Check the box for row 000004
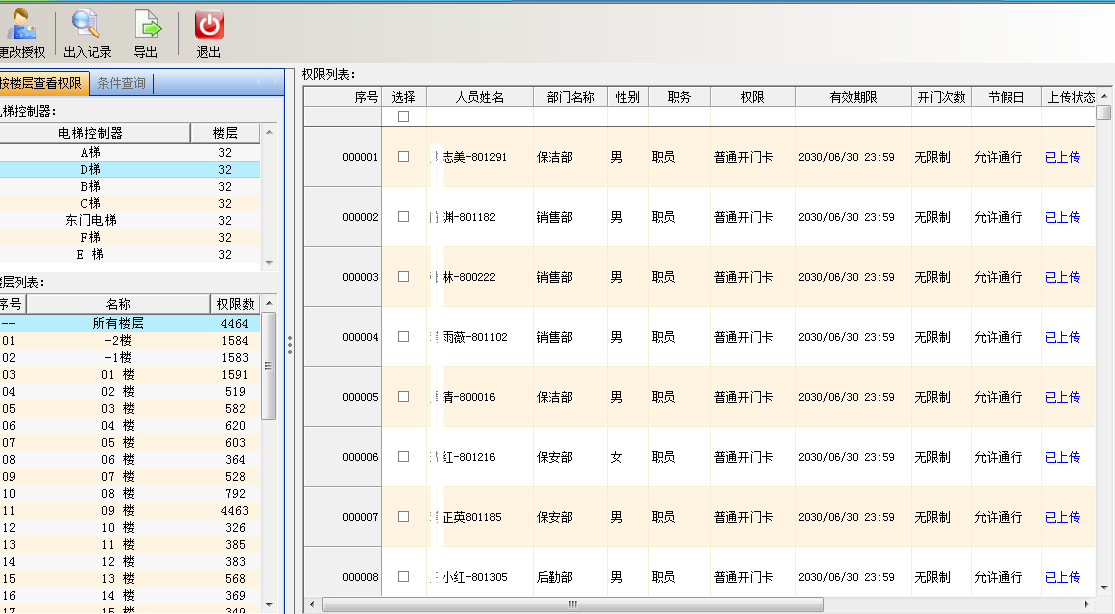This screenshot has width=1115, height=614. [403, 336]
